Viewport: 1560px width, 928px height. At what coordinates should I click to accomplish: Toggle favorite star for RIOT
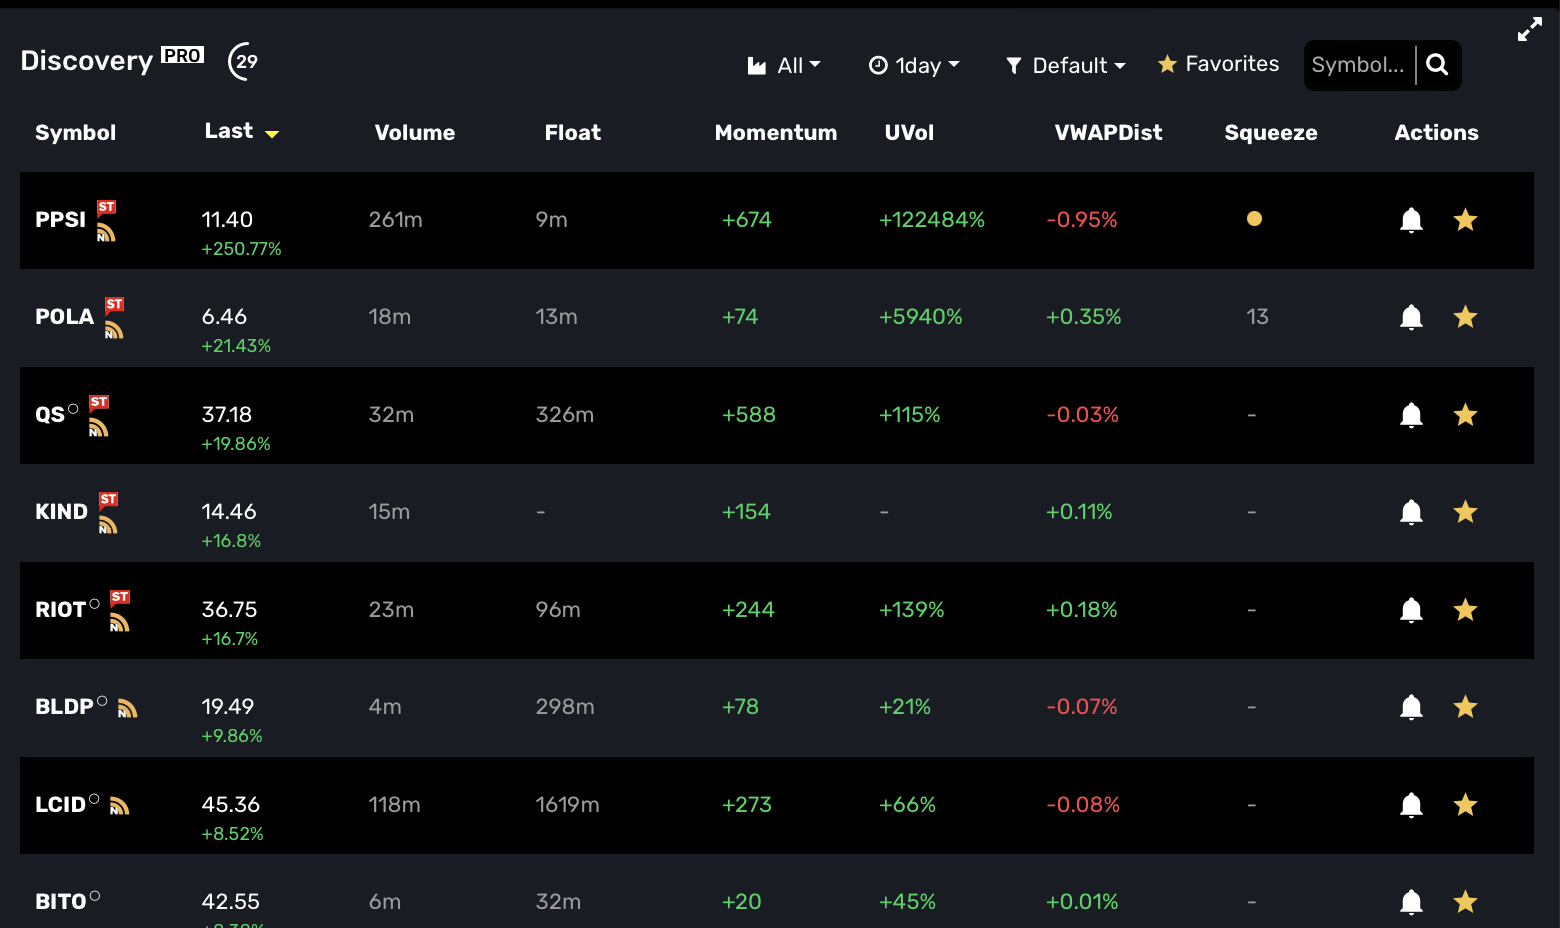1465,610
